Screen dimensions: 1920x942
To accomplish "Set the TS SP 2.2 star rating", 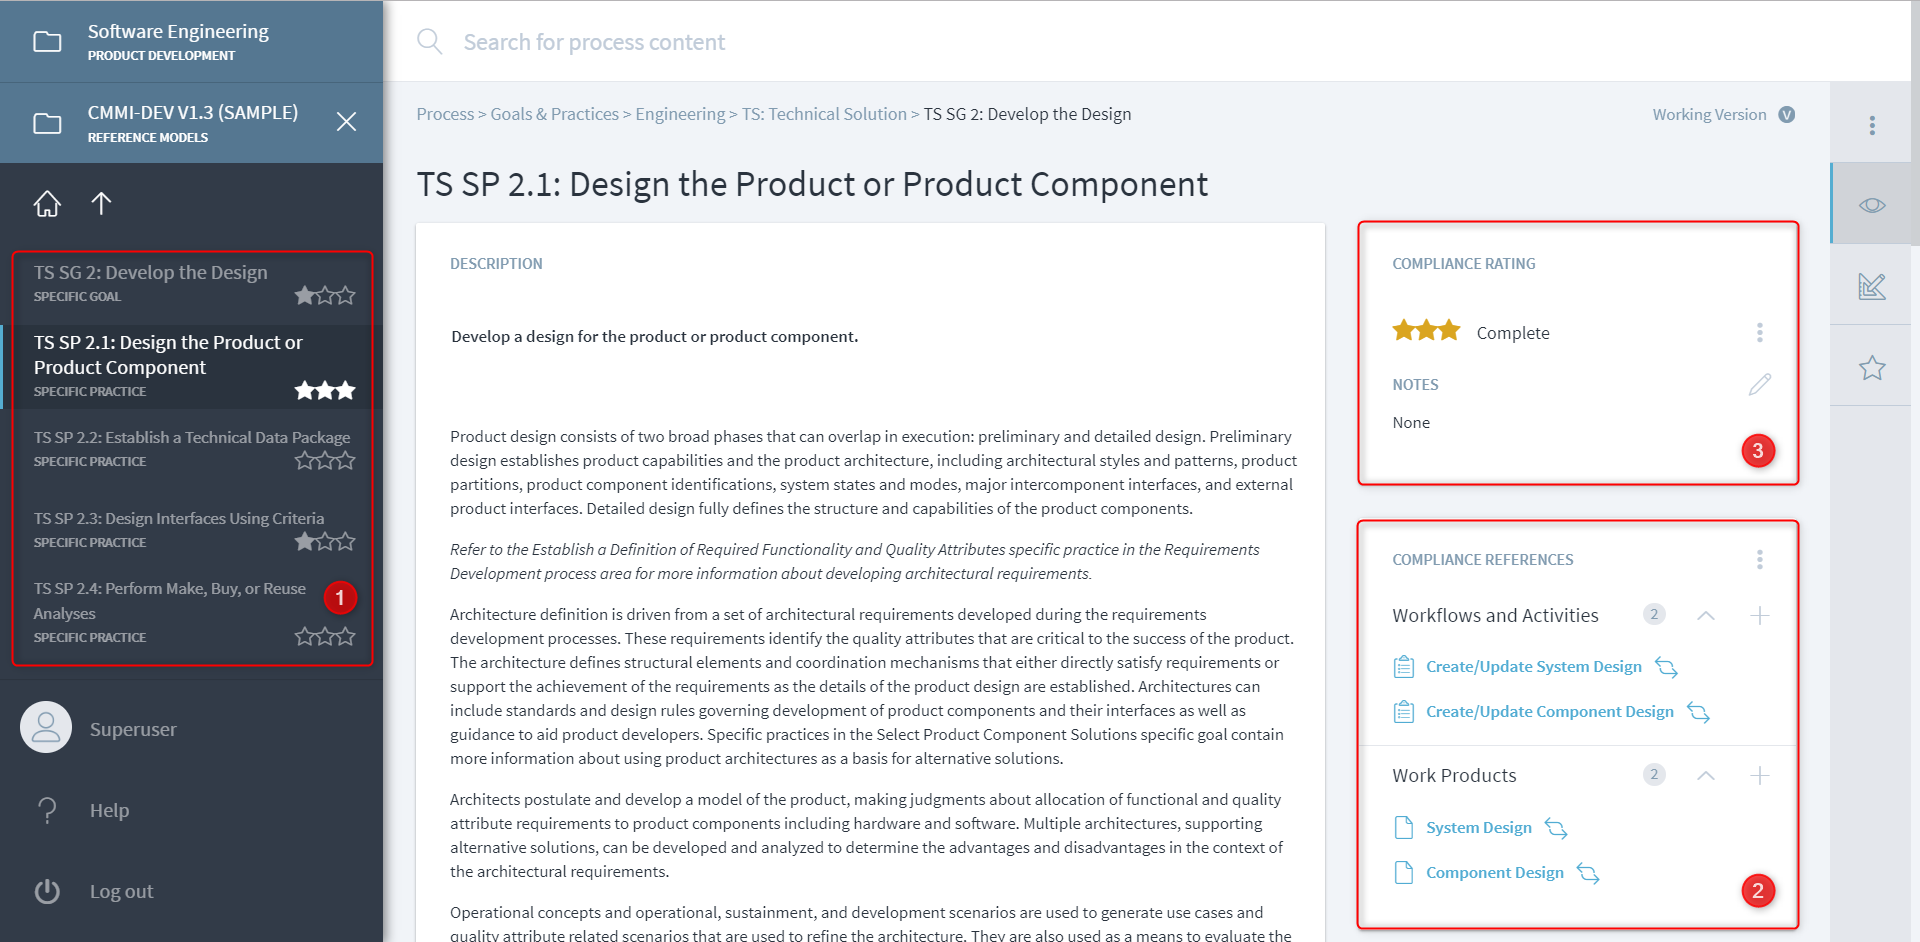I will tap(325, 461).
